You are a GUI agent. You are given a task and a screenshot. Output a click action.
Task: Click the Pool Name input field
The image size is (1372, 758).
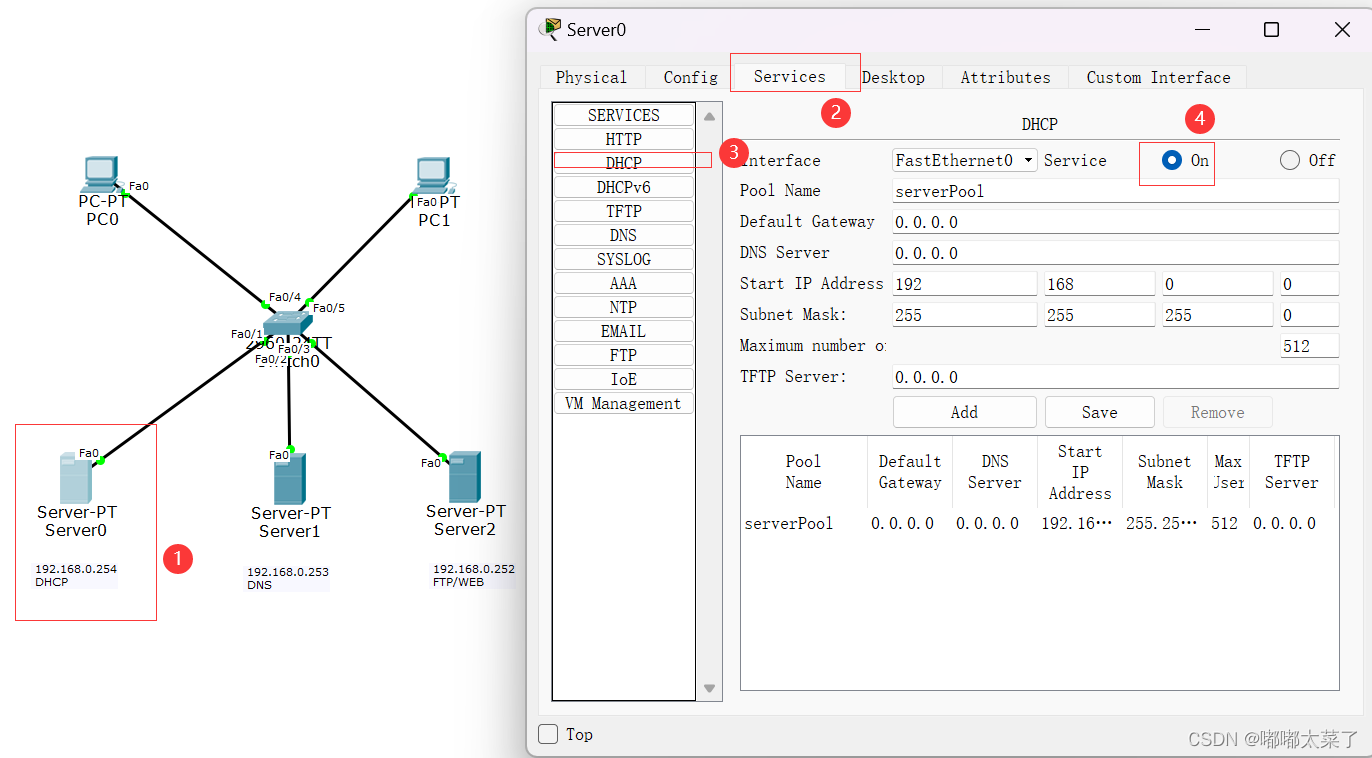pos(1115,191)
